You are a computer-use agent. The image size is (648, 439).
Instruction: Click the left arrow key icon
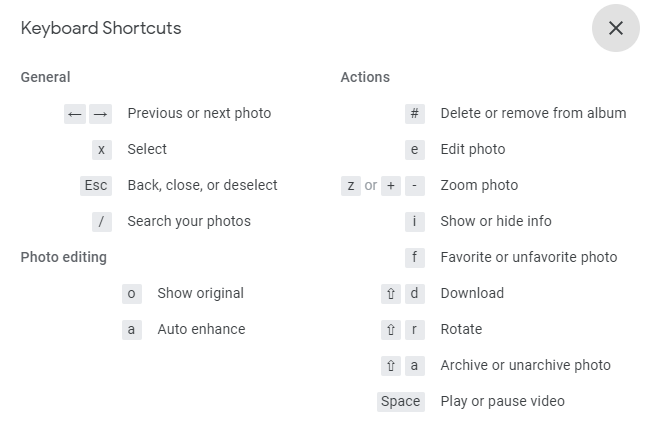click(x=75, y=113)
